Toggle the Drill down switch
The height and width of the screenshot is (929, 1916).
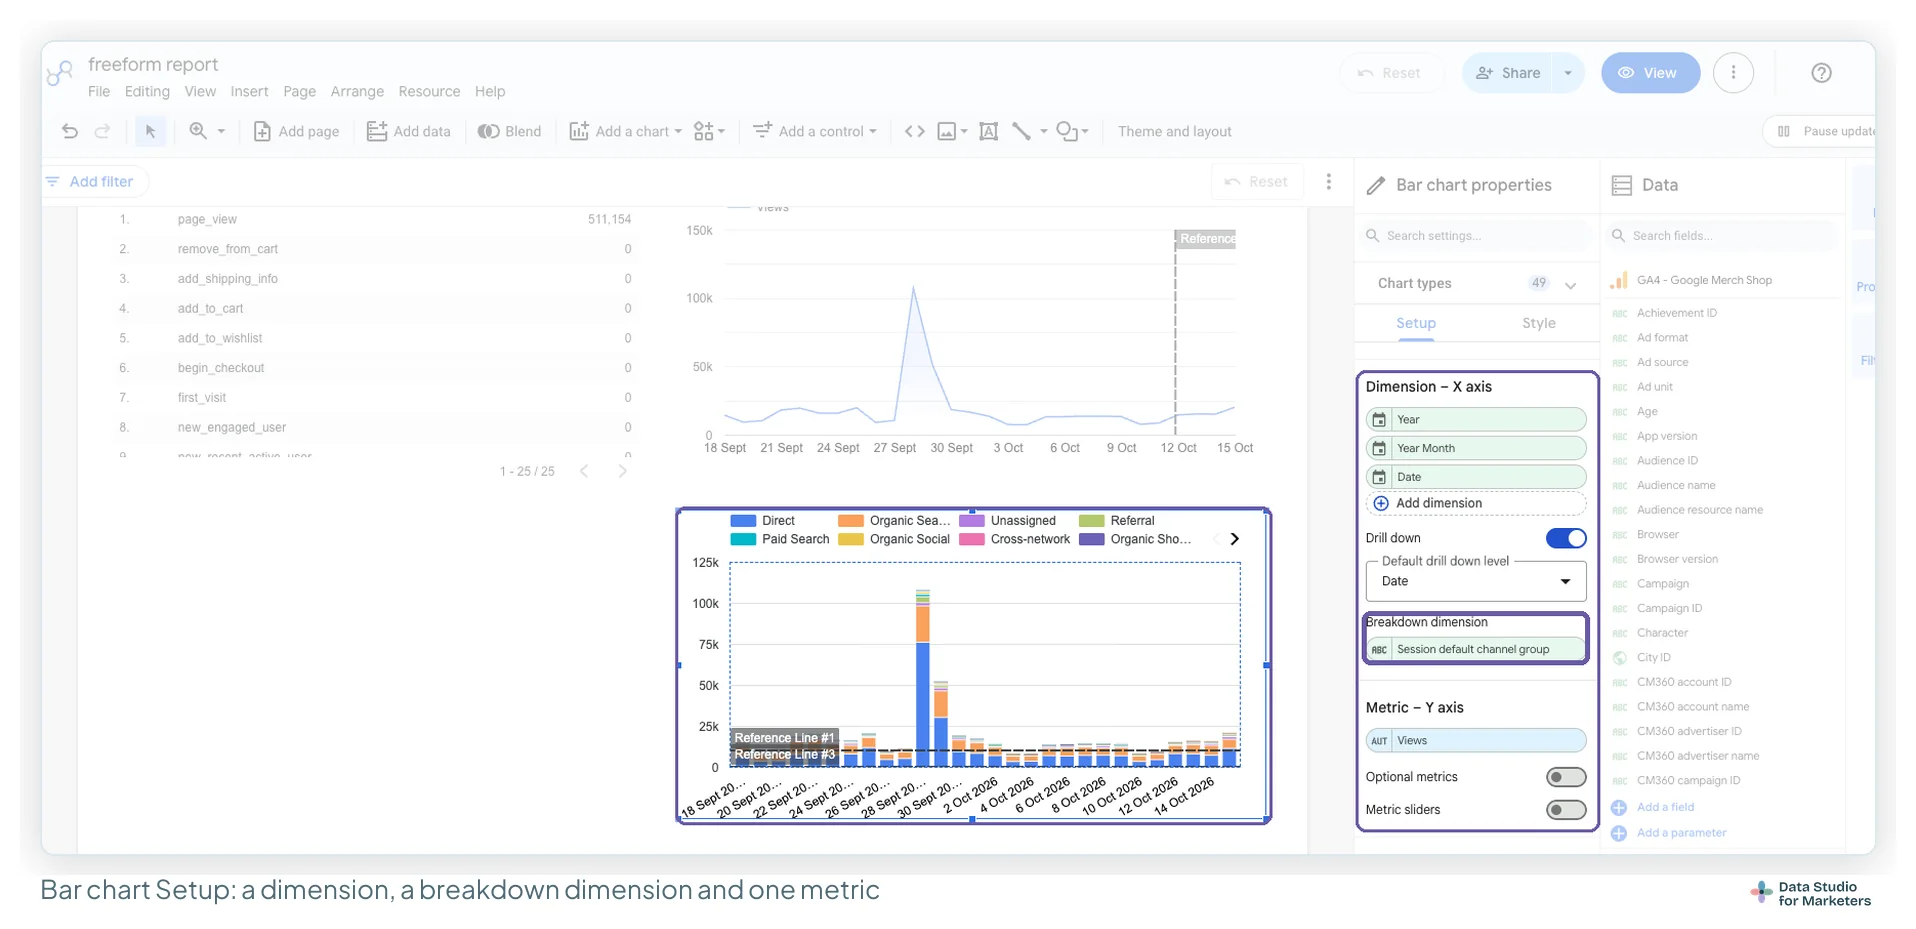click(x=1566, y=538)
